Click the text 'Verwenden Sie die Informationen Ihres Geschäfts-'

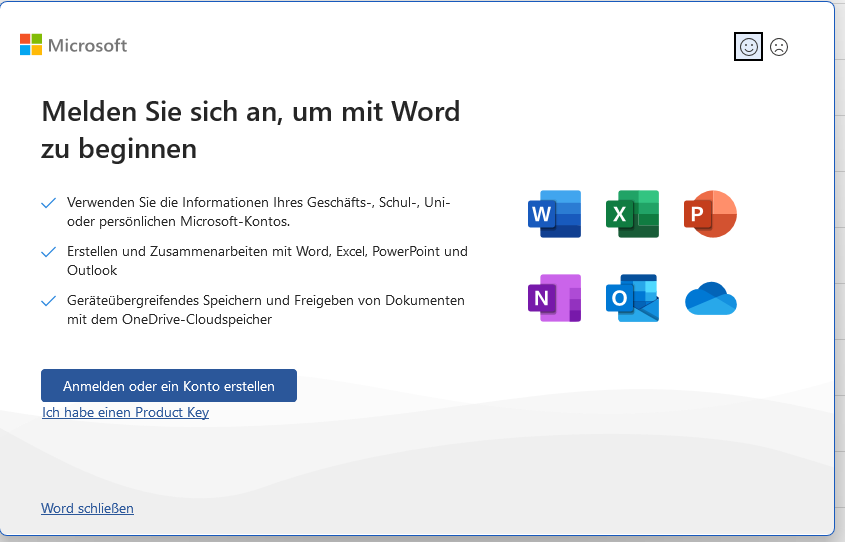(x=221, y=203)
